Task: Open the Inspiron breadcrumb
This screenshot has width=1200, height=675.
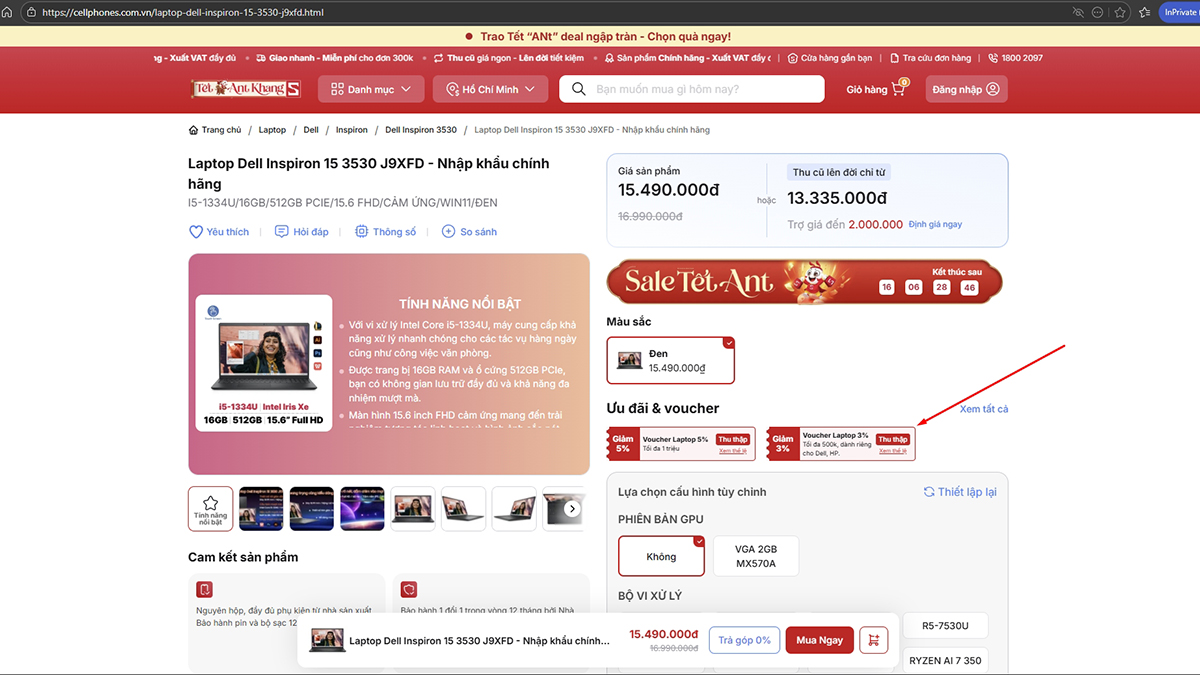Action: 352,130
